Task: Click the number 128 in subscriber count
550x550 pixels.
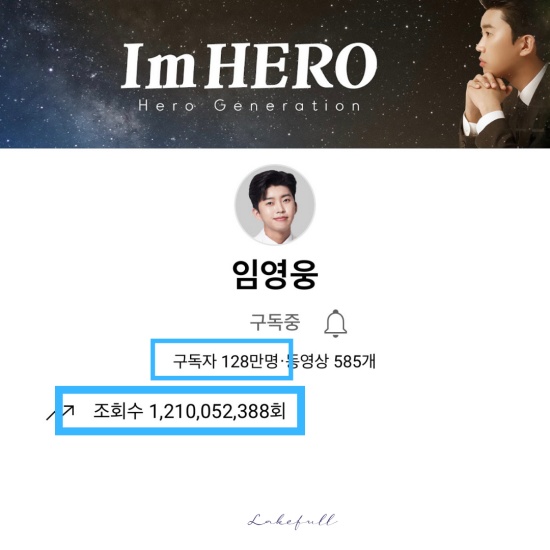Action: [x=235, y=362]
